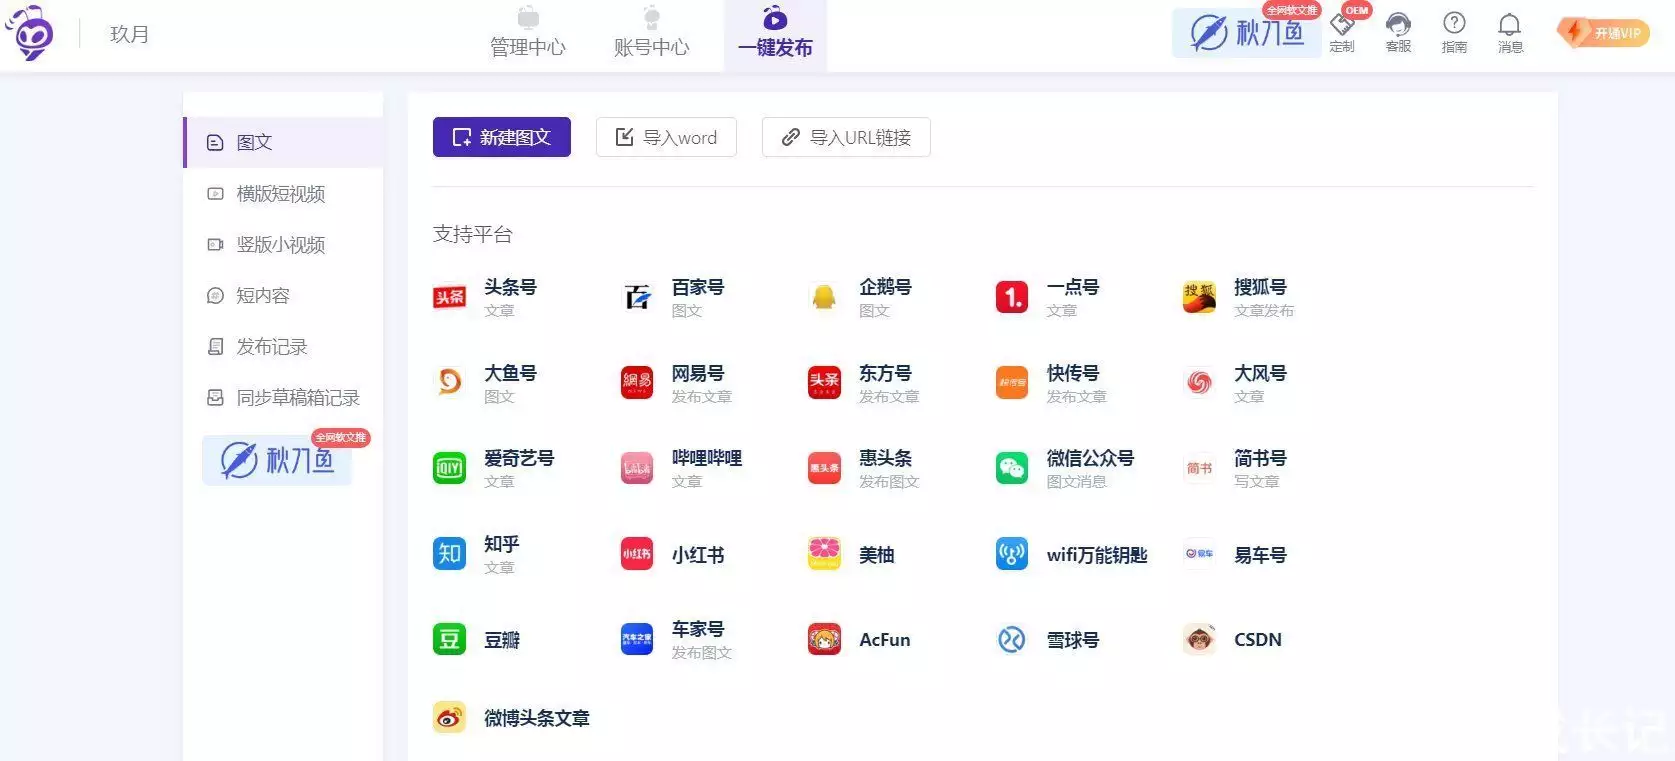Click the 快传号 orange icon
The height and width of the screenshot is (761, 1675).
(1012, 382)
